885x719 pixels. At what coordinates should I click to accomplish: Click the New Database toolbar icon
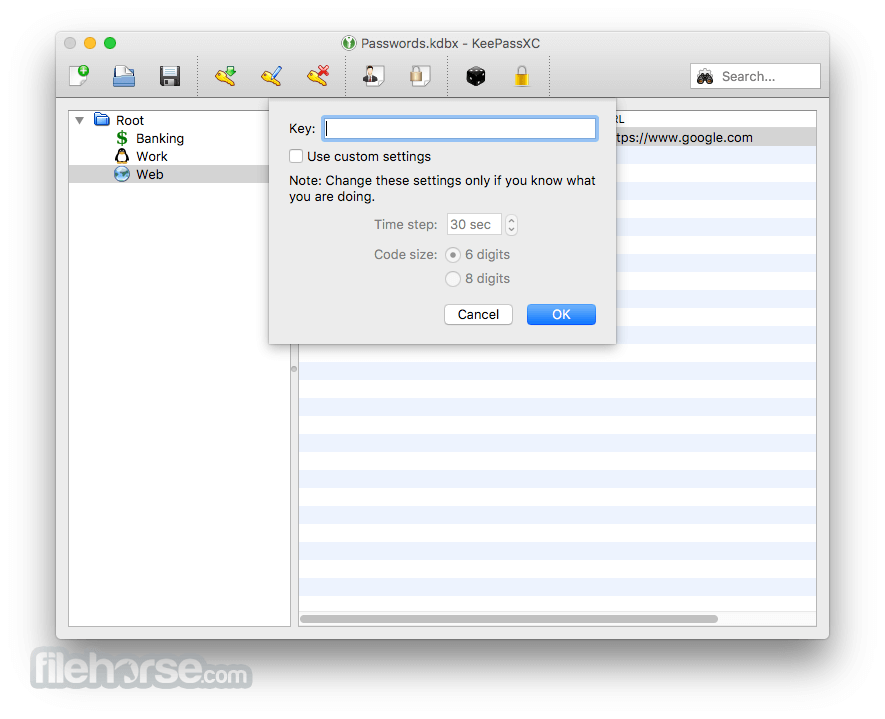click(79, 76)
